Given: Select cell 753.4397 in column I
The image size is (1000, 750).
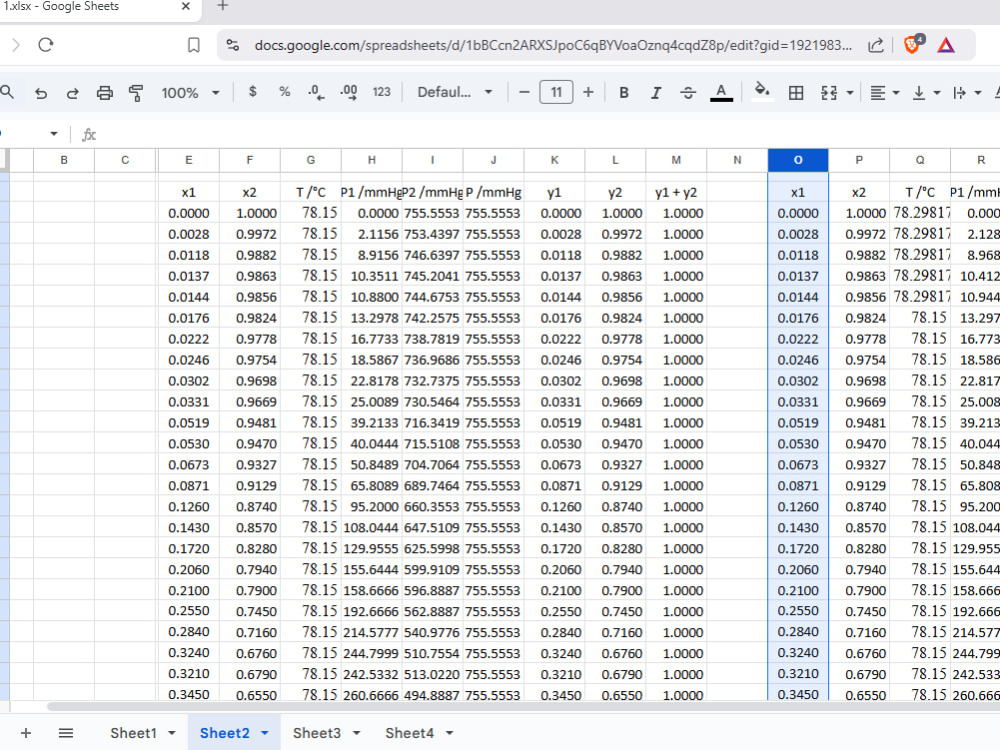Looking at the screenshot, I should click(x=432, y=234).
